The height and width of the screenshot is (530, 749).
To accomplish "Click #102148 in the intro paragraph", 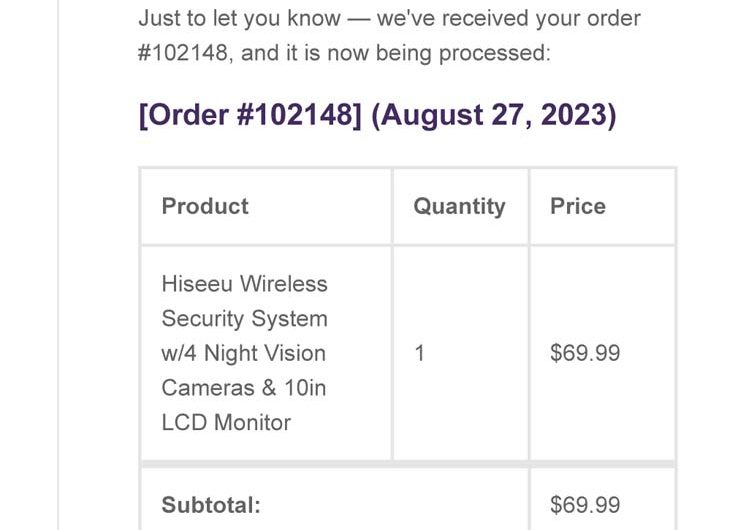I will tap(185, 52).
